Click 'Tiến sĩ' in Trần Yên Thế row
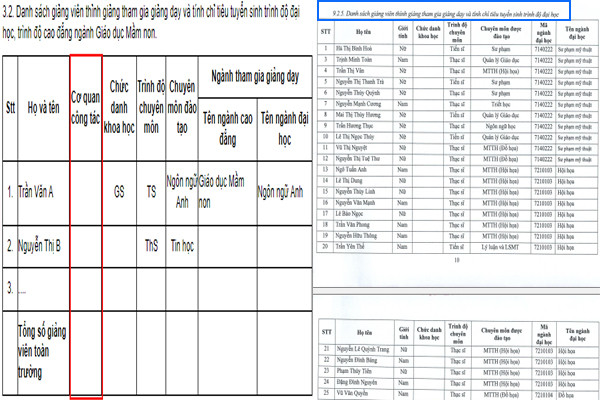 tap(457, 247)
